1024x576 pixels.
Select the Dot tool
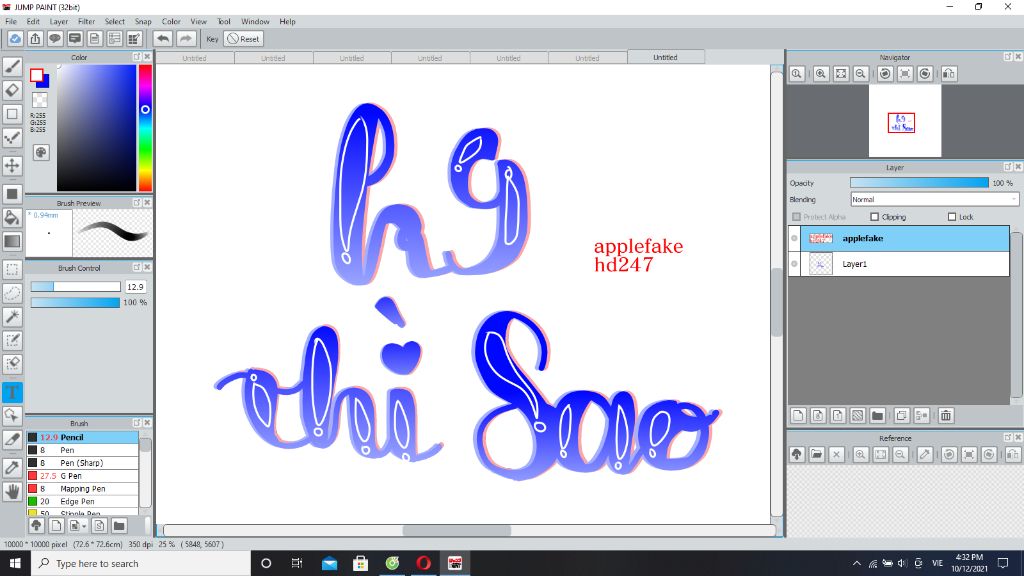[12, 137]
